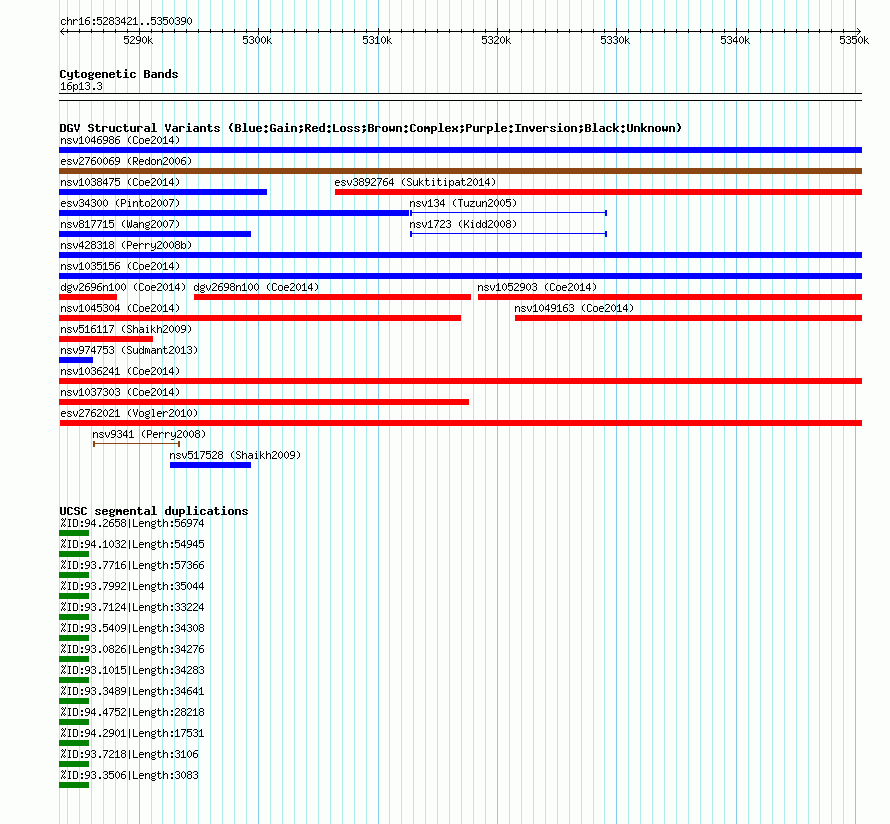Click duplication %ID:94.4752|Length:28218
This screenshot has height=824, width=890.
(132, 712)
